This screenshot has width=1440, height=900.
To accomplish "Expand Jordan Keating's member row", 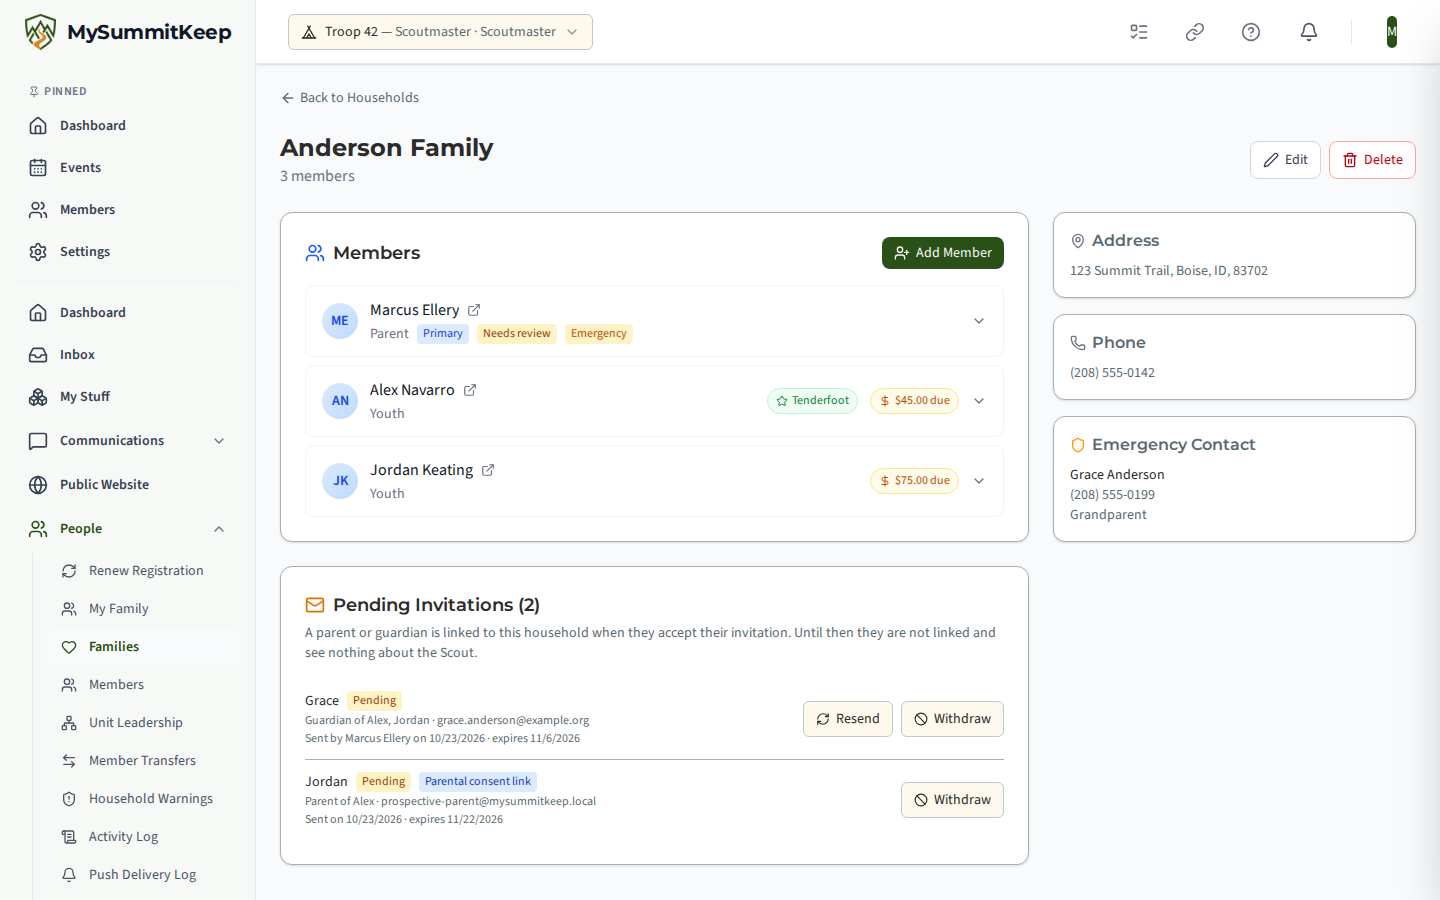I will pyautogui.click(x=979, y=481).
